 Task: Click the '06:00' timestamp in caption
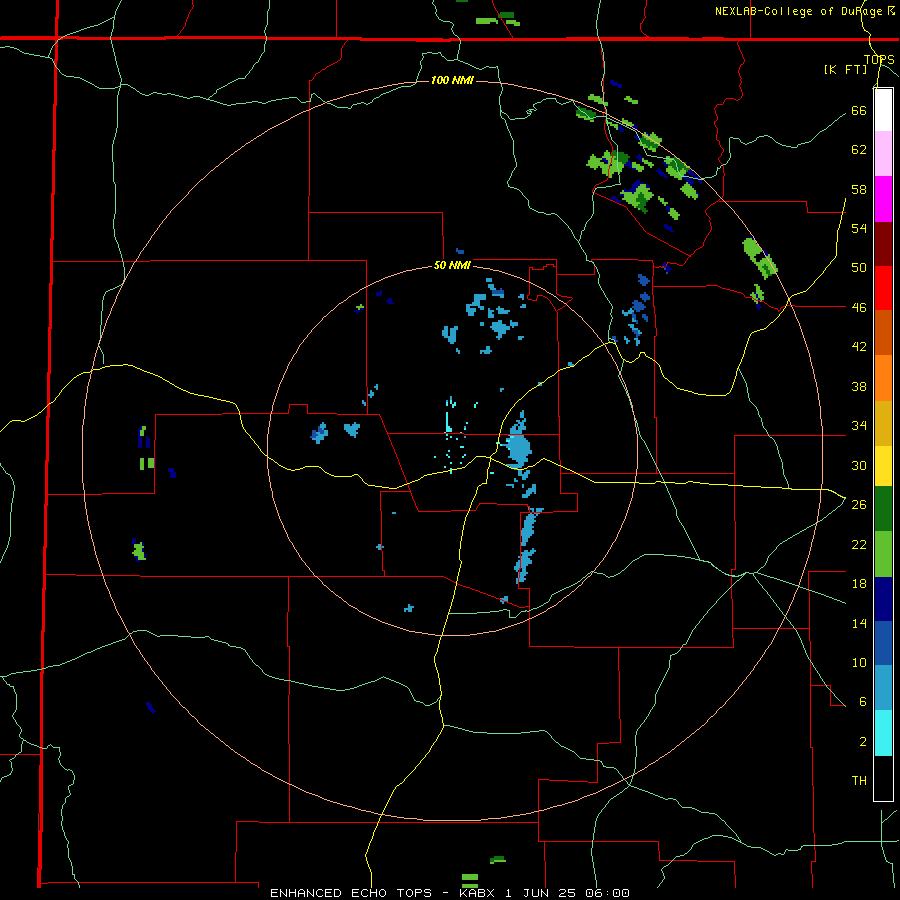click(607, 893)
